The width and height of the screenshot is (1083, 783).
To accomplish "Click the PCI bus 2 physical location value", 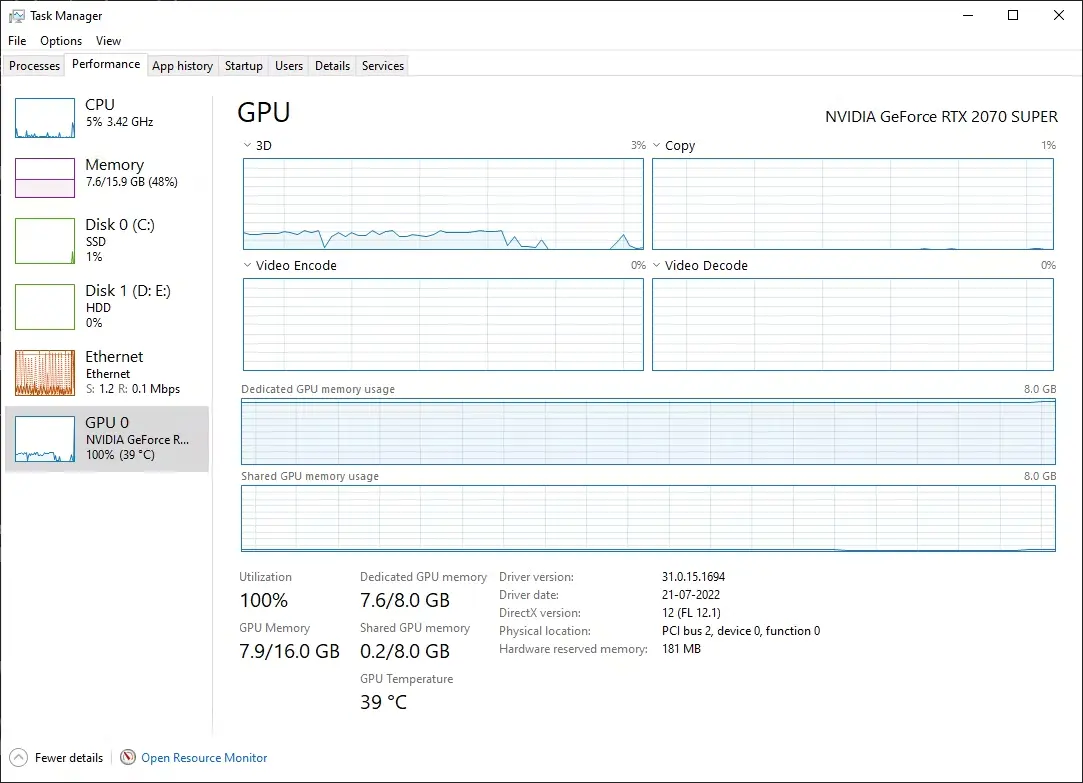I will click(741, 630).
